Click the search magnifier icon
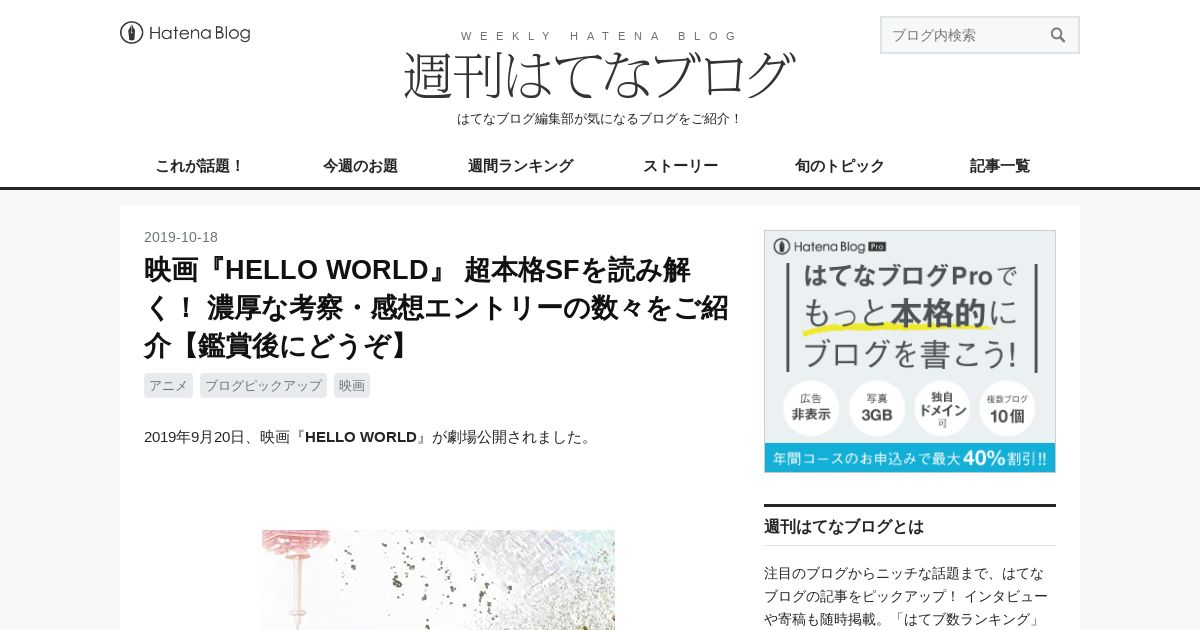This screenshot has height=630, width=1200. tap(1058, 35)
